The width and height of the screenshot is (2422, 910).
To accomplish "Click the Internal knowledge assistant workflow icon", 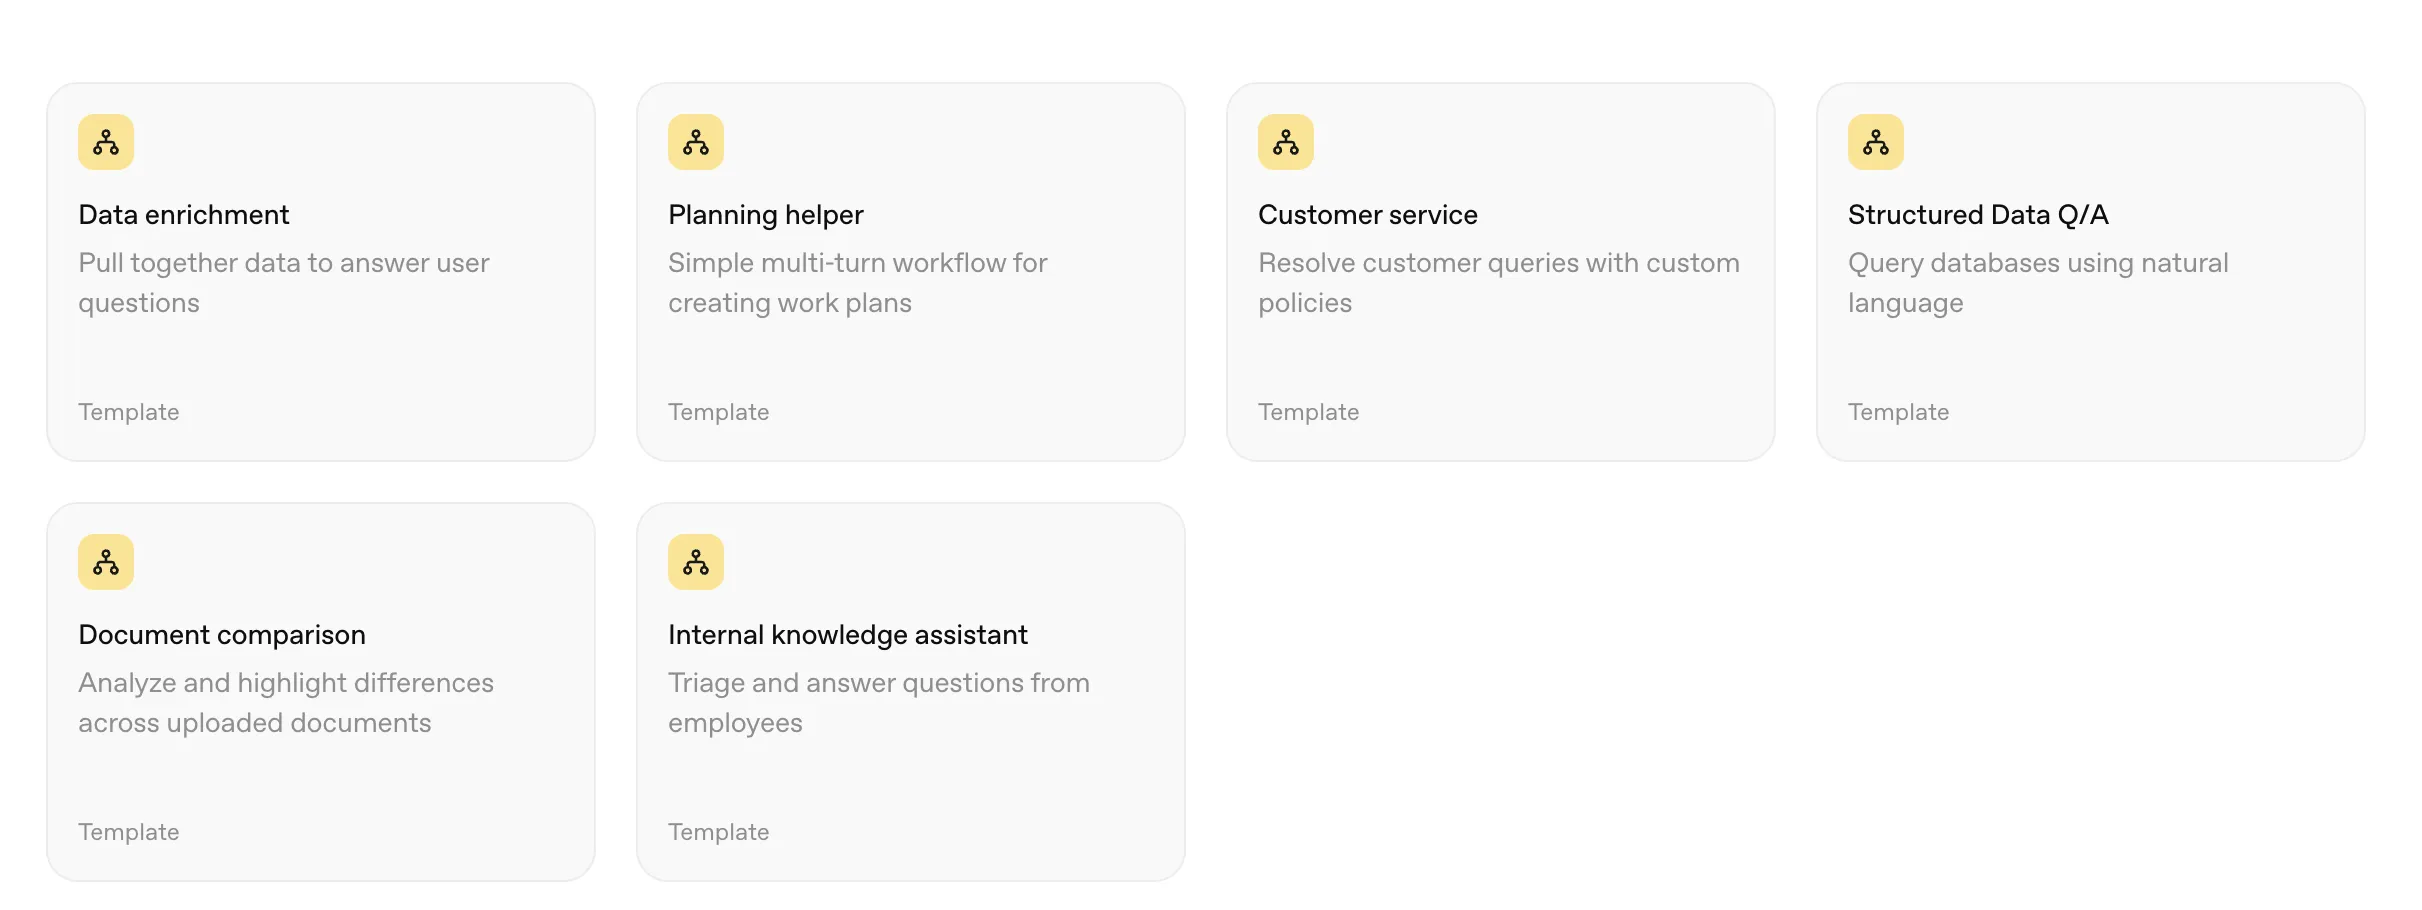I will click(x=696, y=562).
